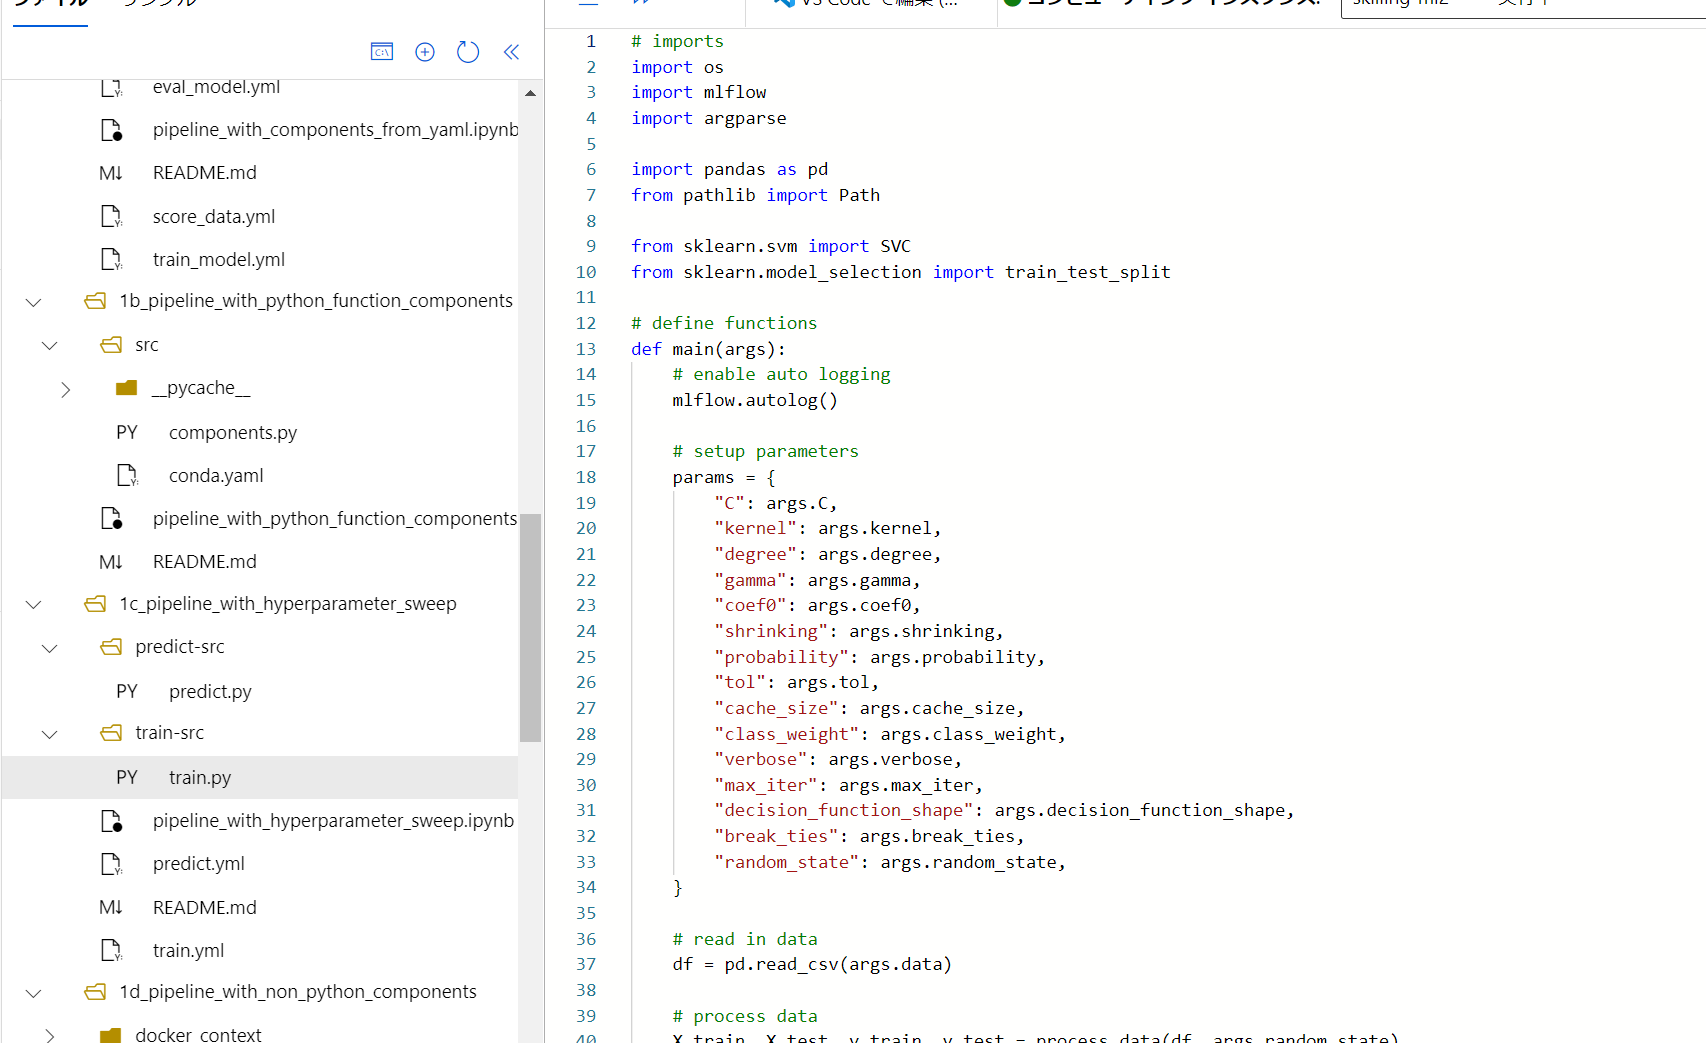The image size is (1706, 1043).
Task: Select the docker_context folder name
Action: pos(198,1035)
